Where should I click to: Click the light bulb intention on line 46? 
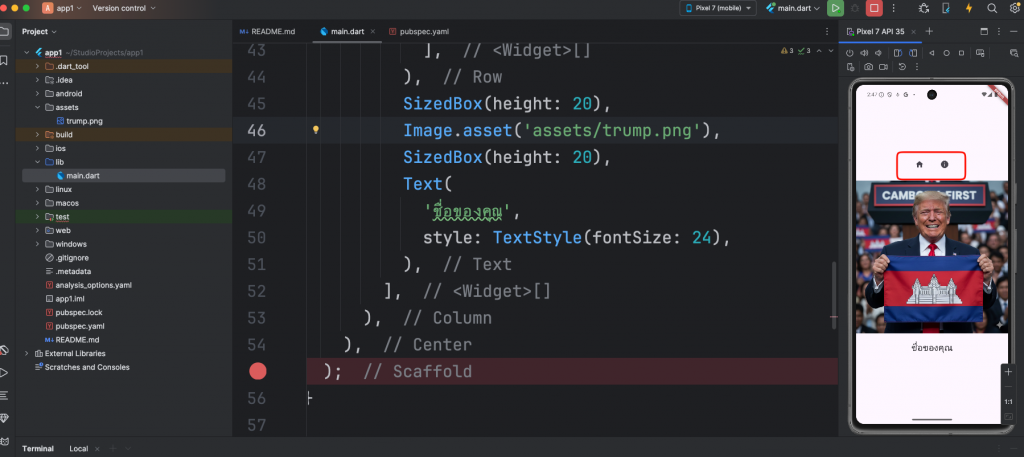[x=315, y=130]
